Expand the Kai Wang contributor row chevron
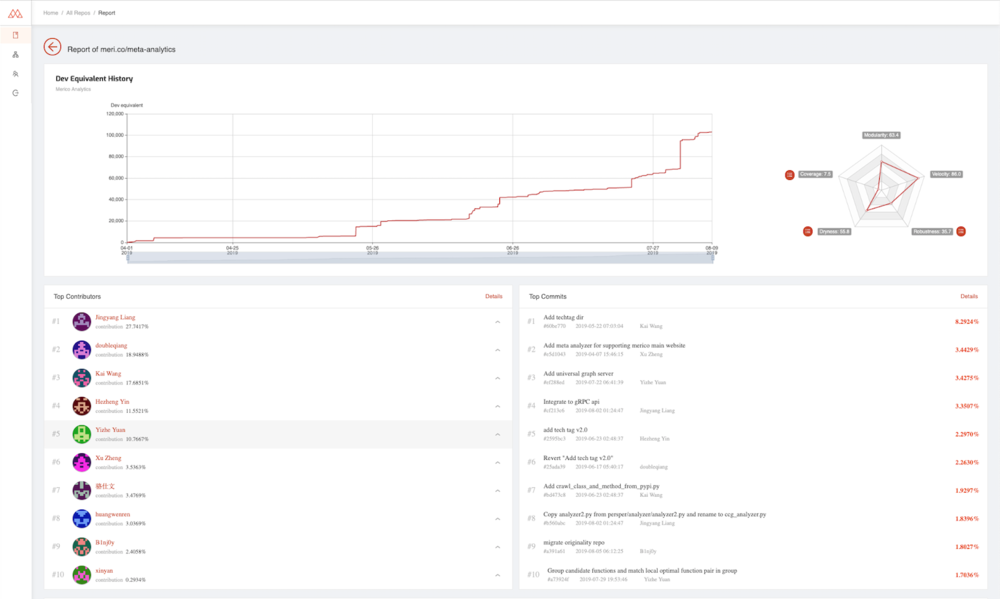This screenshot has width=1000, height=599. point(497,378)
